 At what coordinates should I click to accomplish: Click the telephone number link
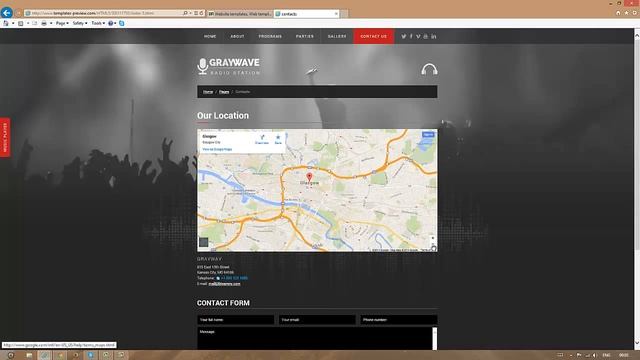234,278
